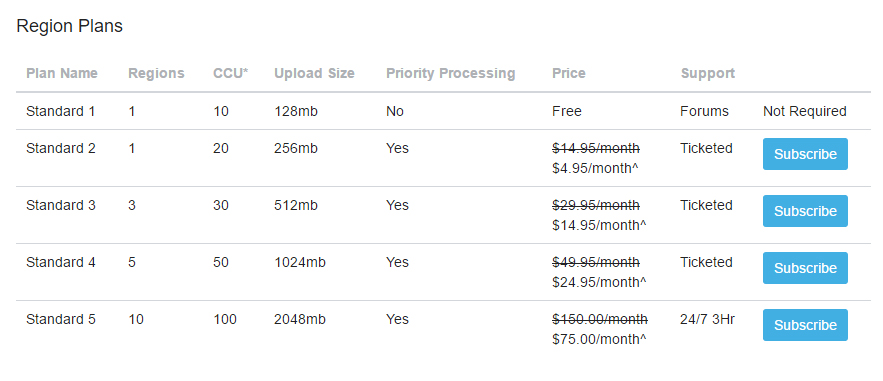Subscribe to the Standard 3 plan
Image resolution: width=883 pixels, height=381 pixels.
[805, 211]
